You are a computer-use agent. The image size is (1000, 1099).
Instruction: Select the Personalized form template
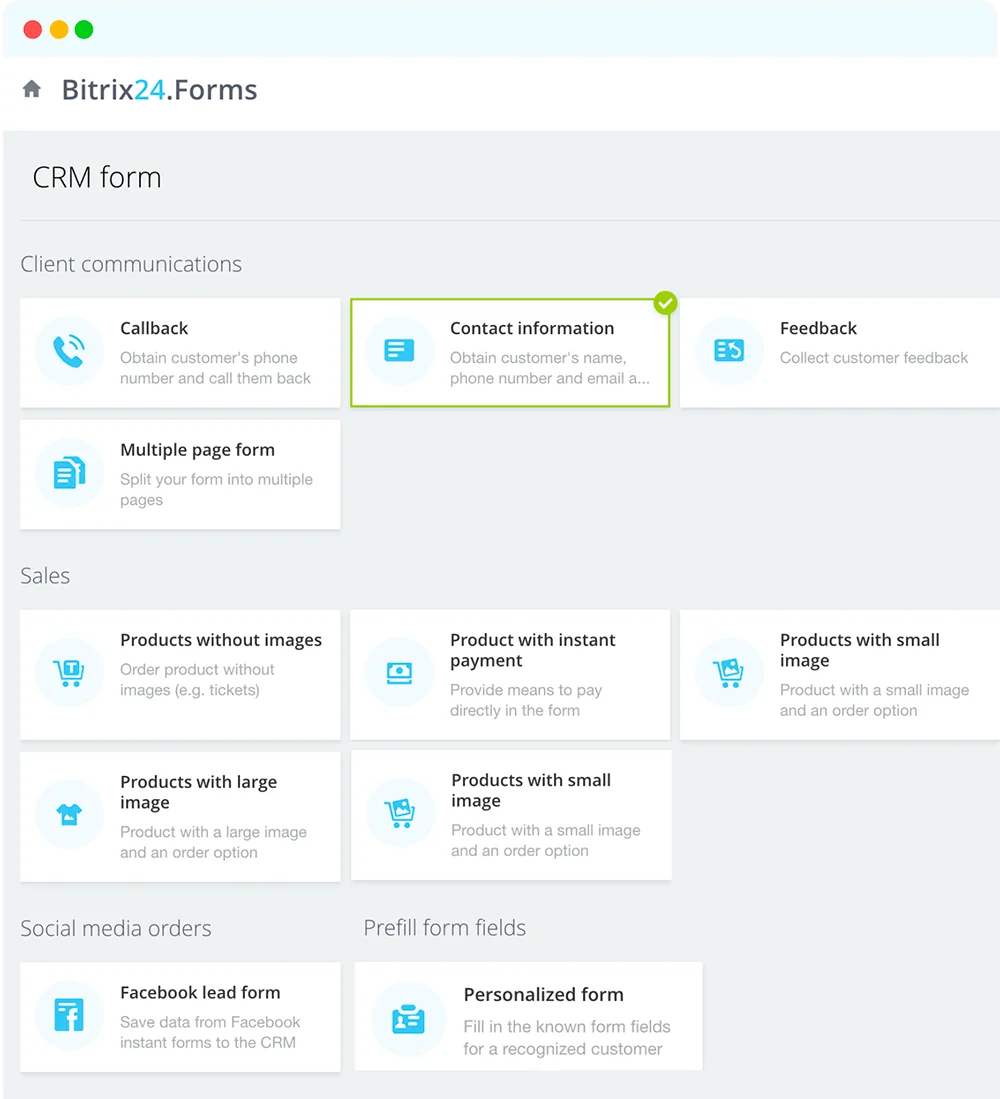tap(528, 1016)
